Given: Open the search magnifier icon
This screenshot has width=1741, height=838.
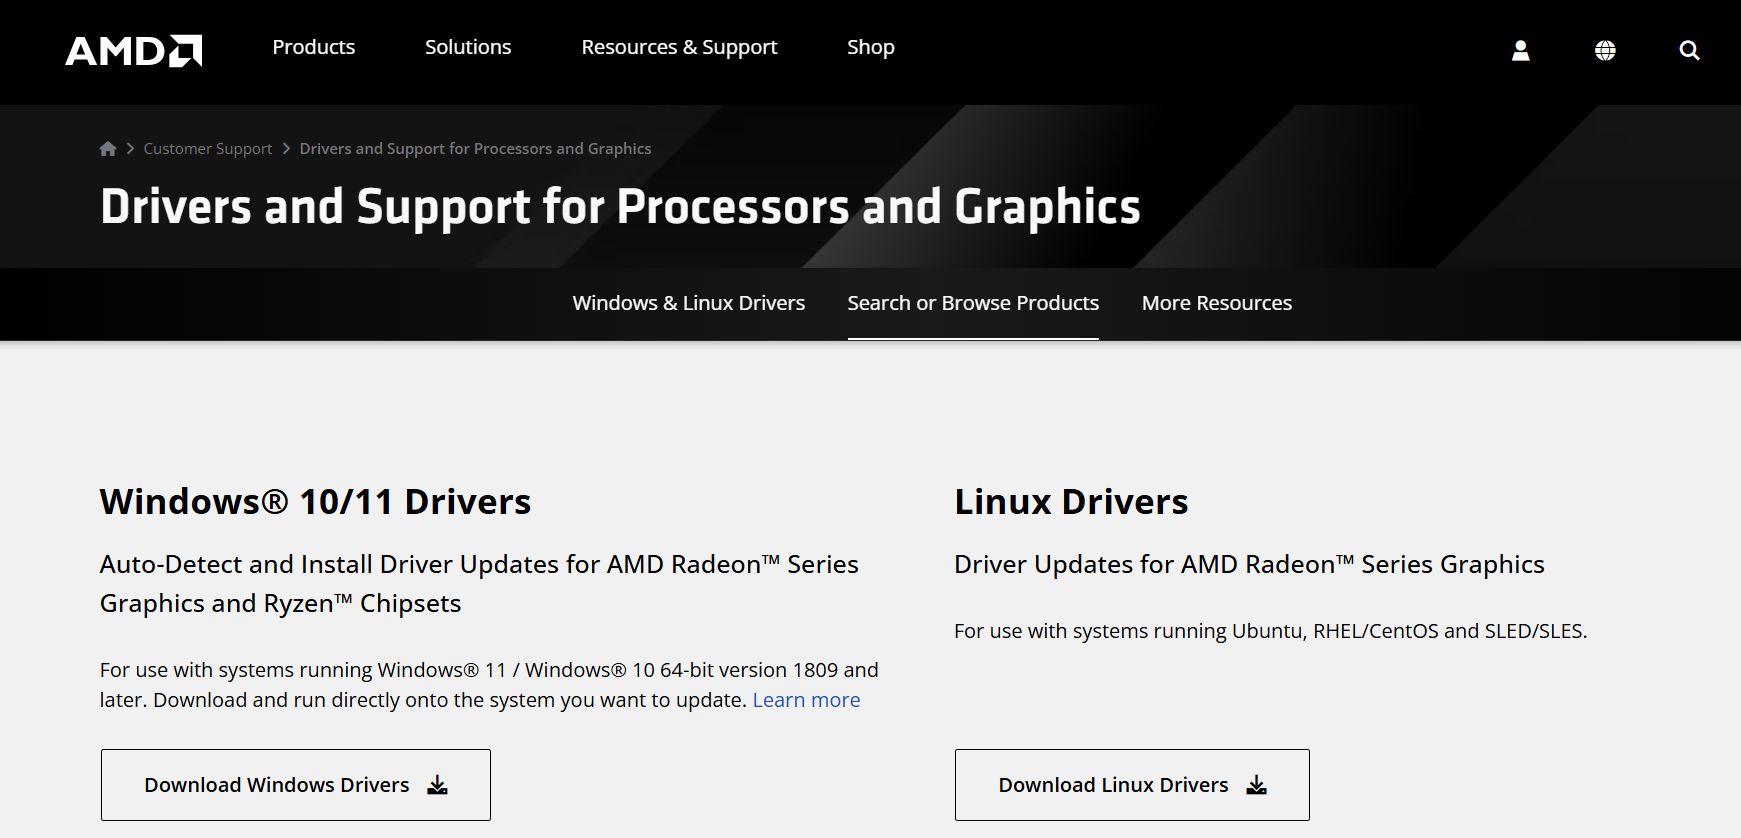Looking at the screenshot, I should pos(1689,50).
